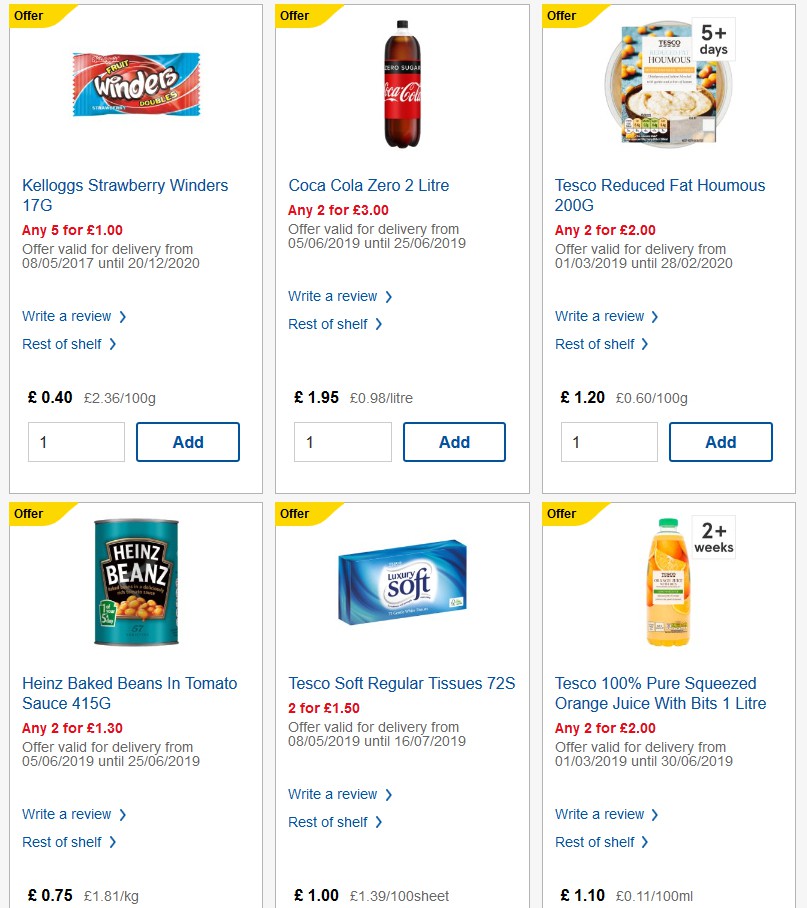Viewport: 807px width, 908px height.
Task: Select the quantity box for Heinz Baked Beans
Action: click(76, 905)
